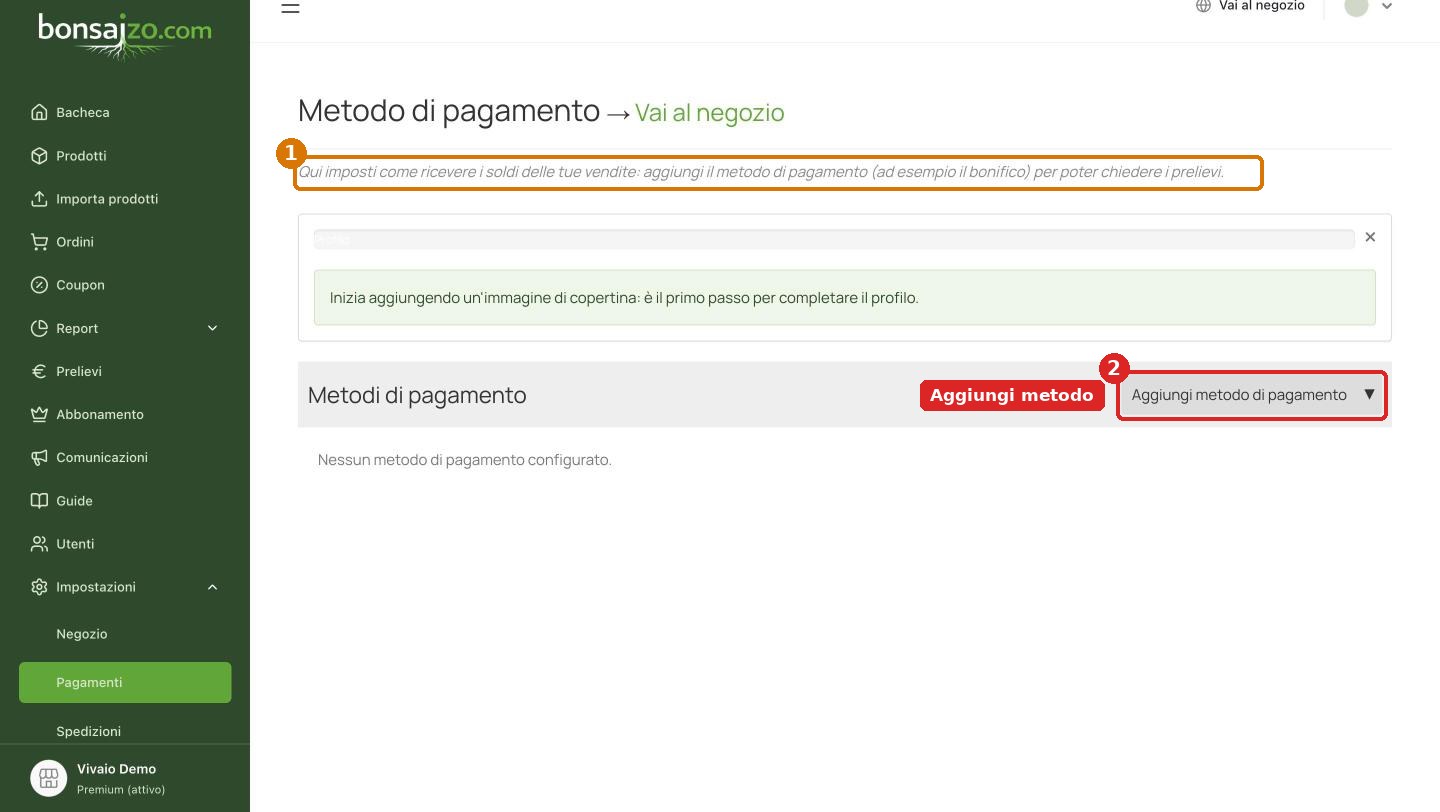Viewport: 1440px width, 812px height.
Task: Click the Prodotti box icon
Action: (39, 155)
